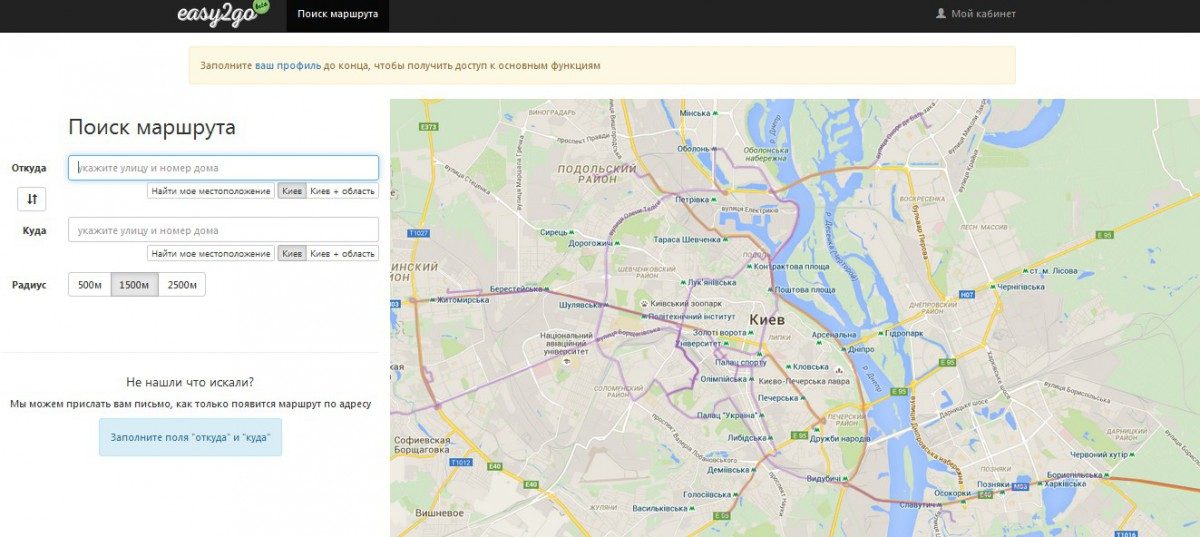Click the easy2go logo
The width and height of the screenshot is (1200, 537).
210,14
